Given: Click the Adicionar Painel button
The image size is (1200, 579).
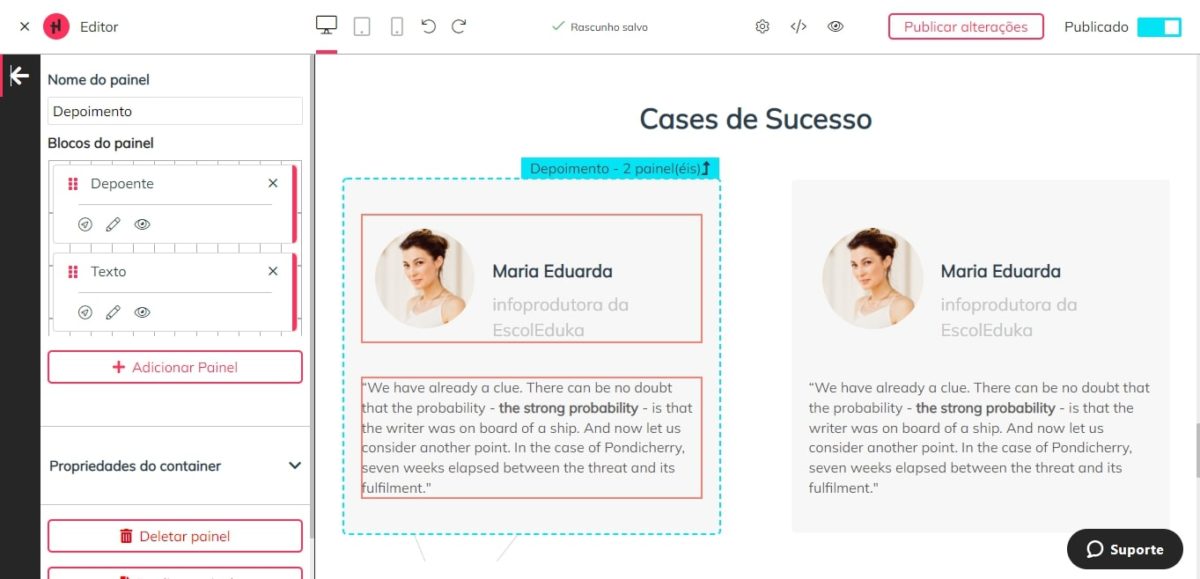Looking at the screenshot, I should [x=175, y=367].
